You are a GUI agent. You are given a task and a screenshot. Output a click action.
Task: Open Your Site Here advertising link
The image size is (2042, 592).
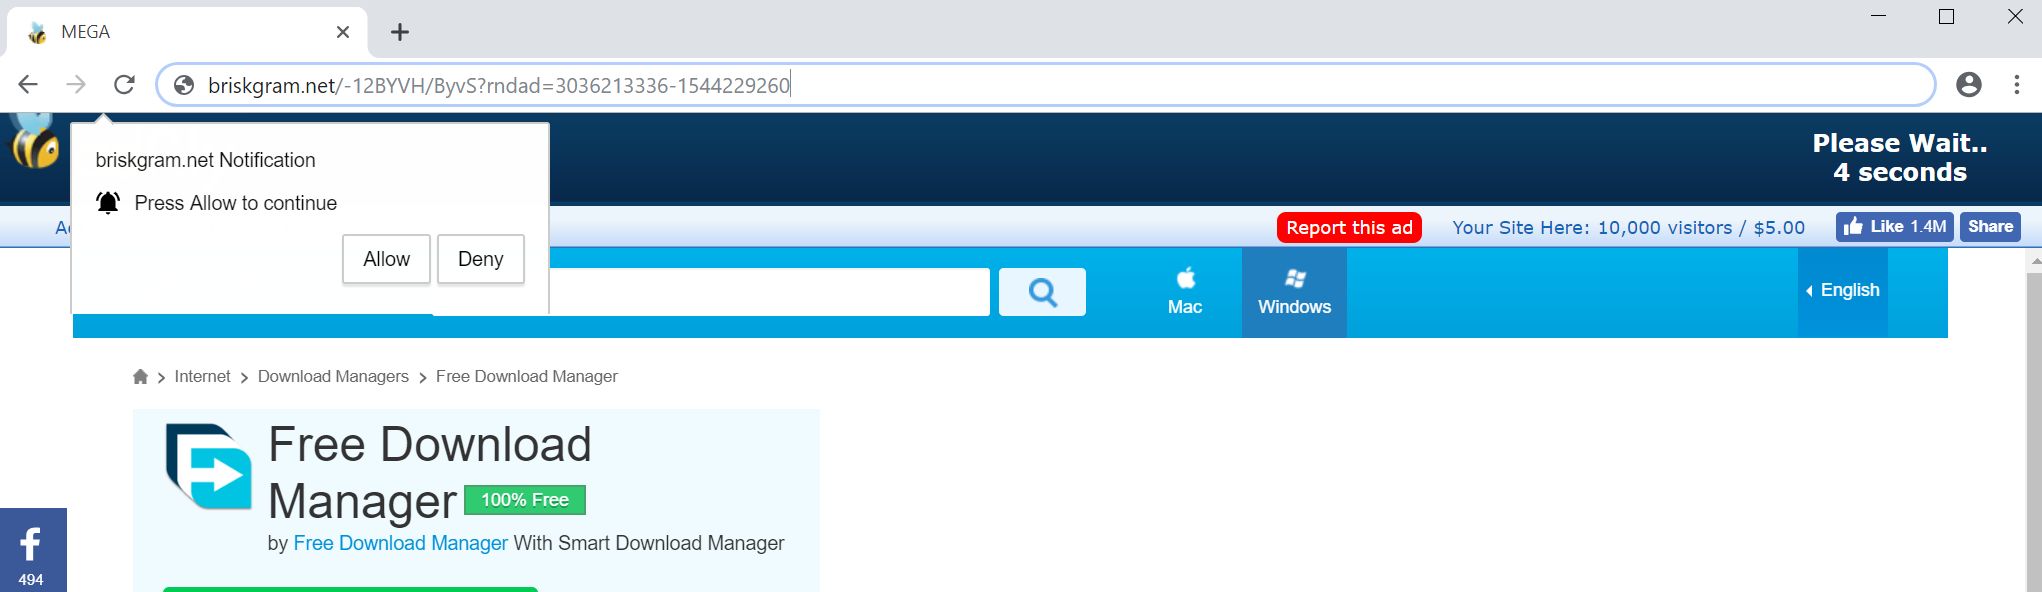point(1628,227)
